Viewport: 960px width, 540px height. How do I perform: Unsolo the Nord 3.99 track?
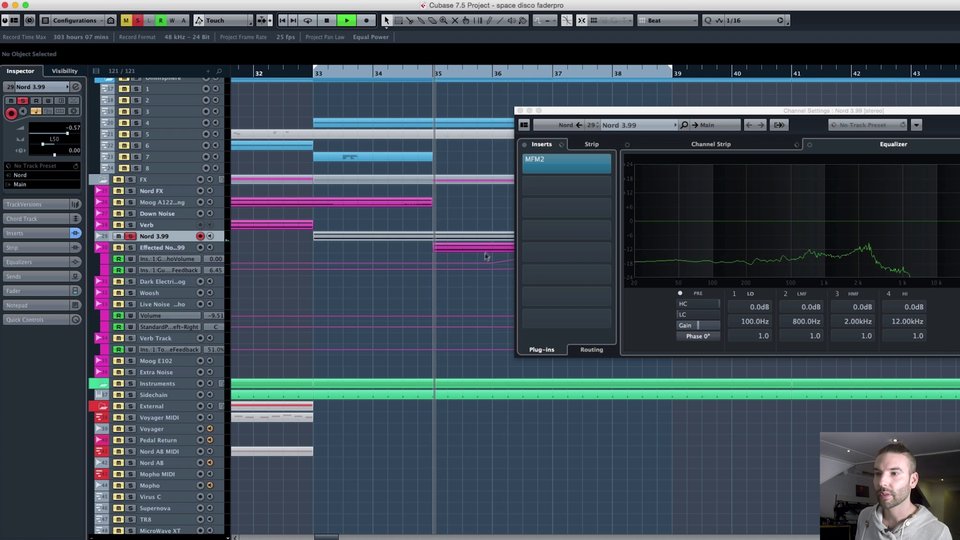tap(130, 236)
